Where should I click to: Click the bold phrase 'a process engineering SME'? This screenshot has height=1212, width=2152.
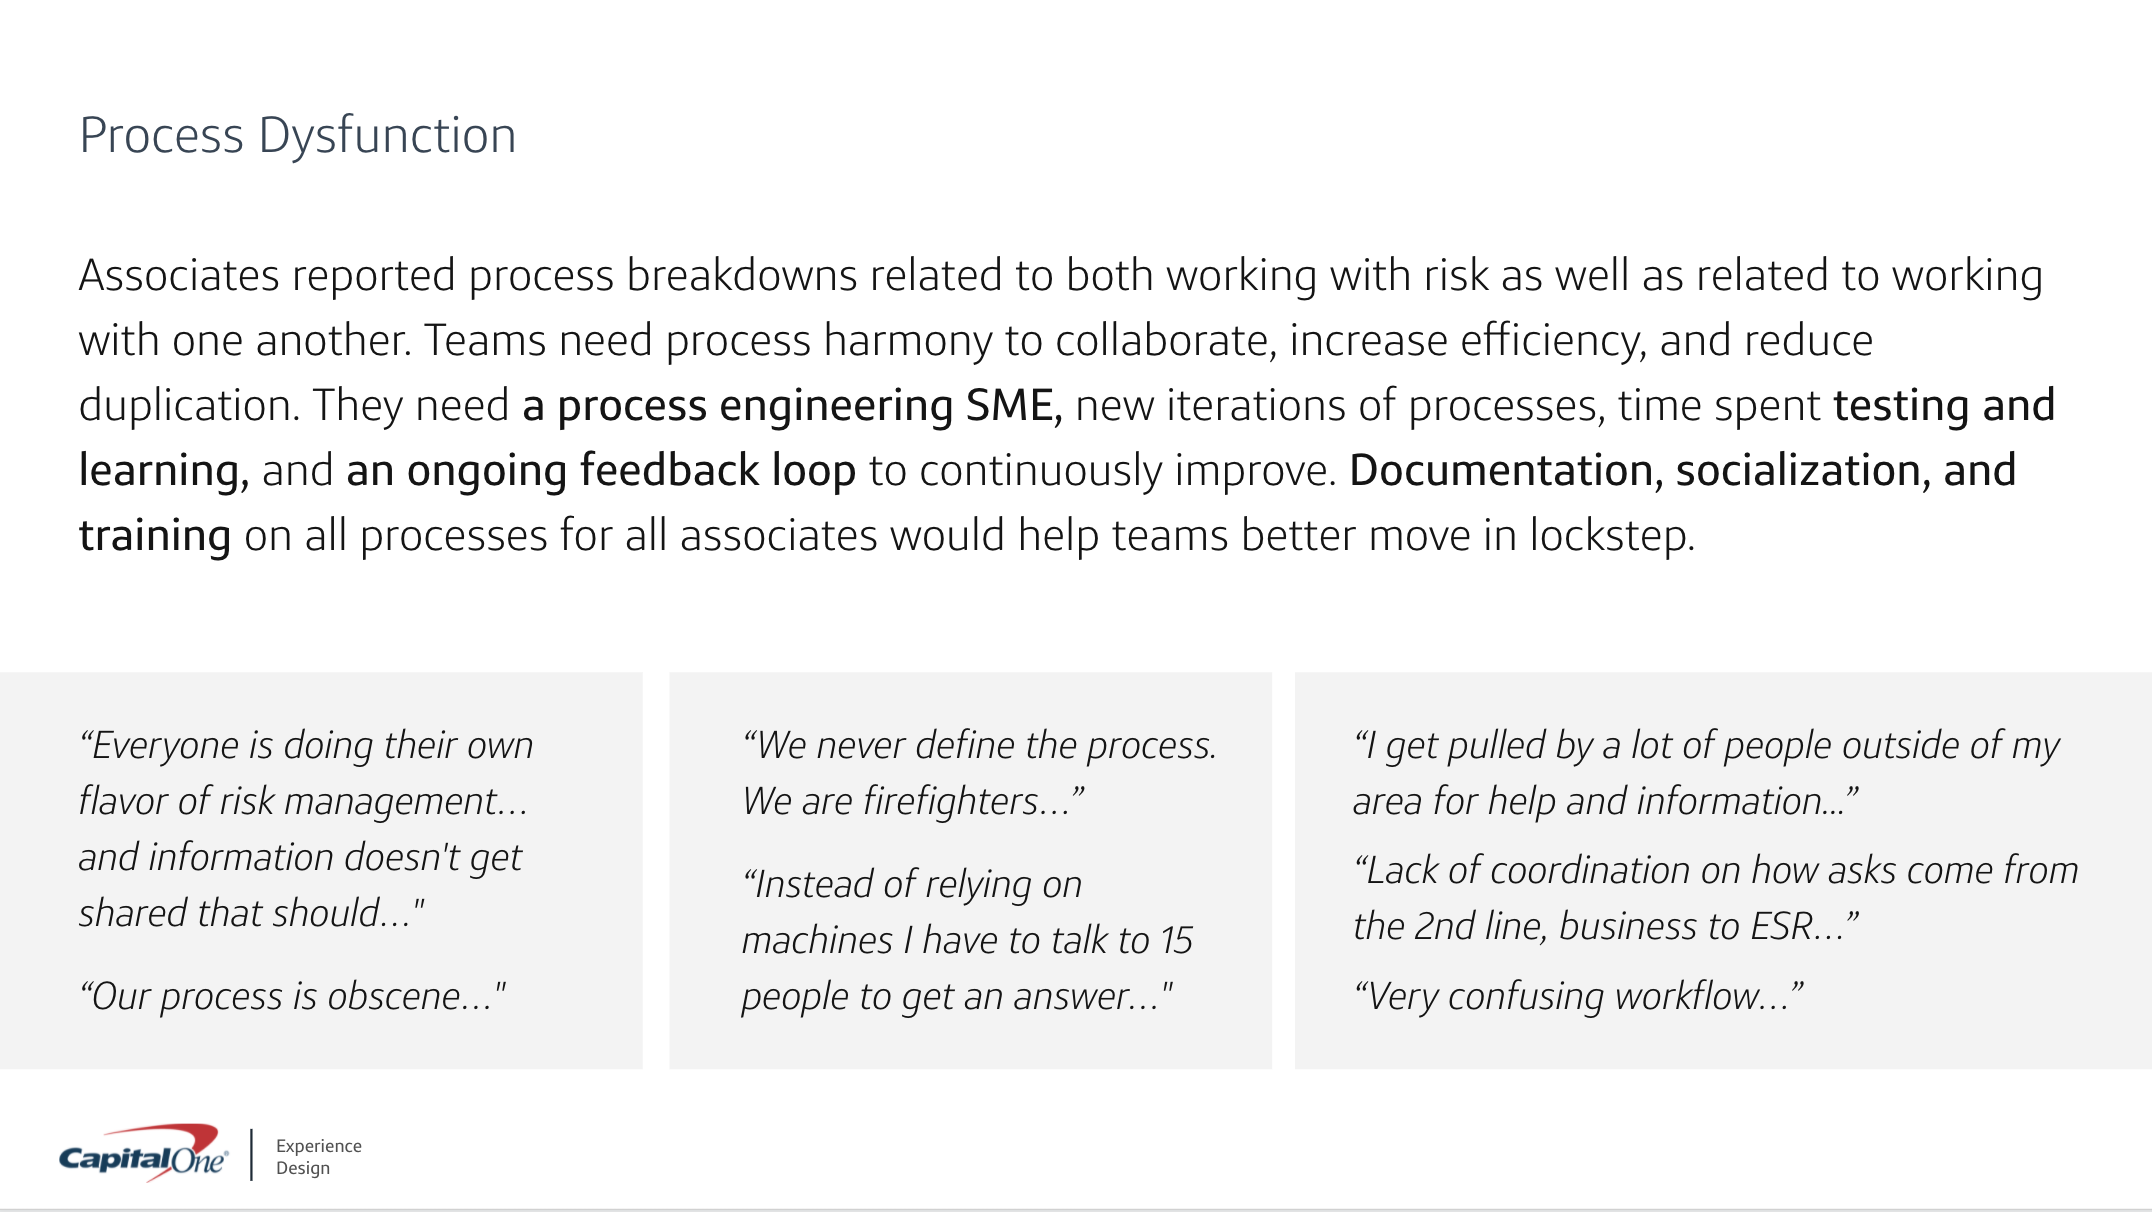[791, 405]
